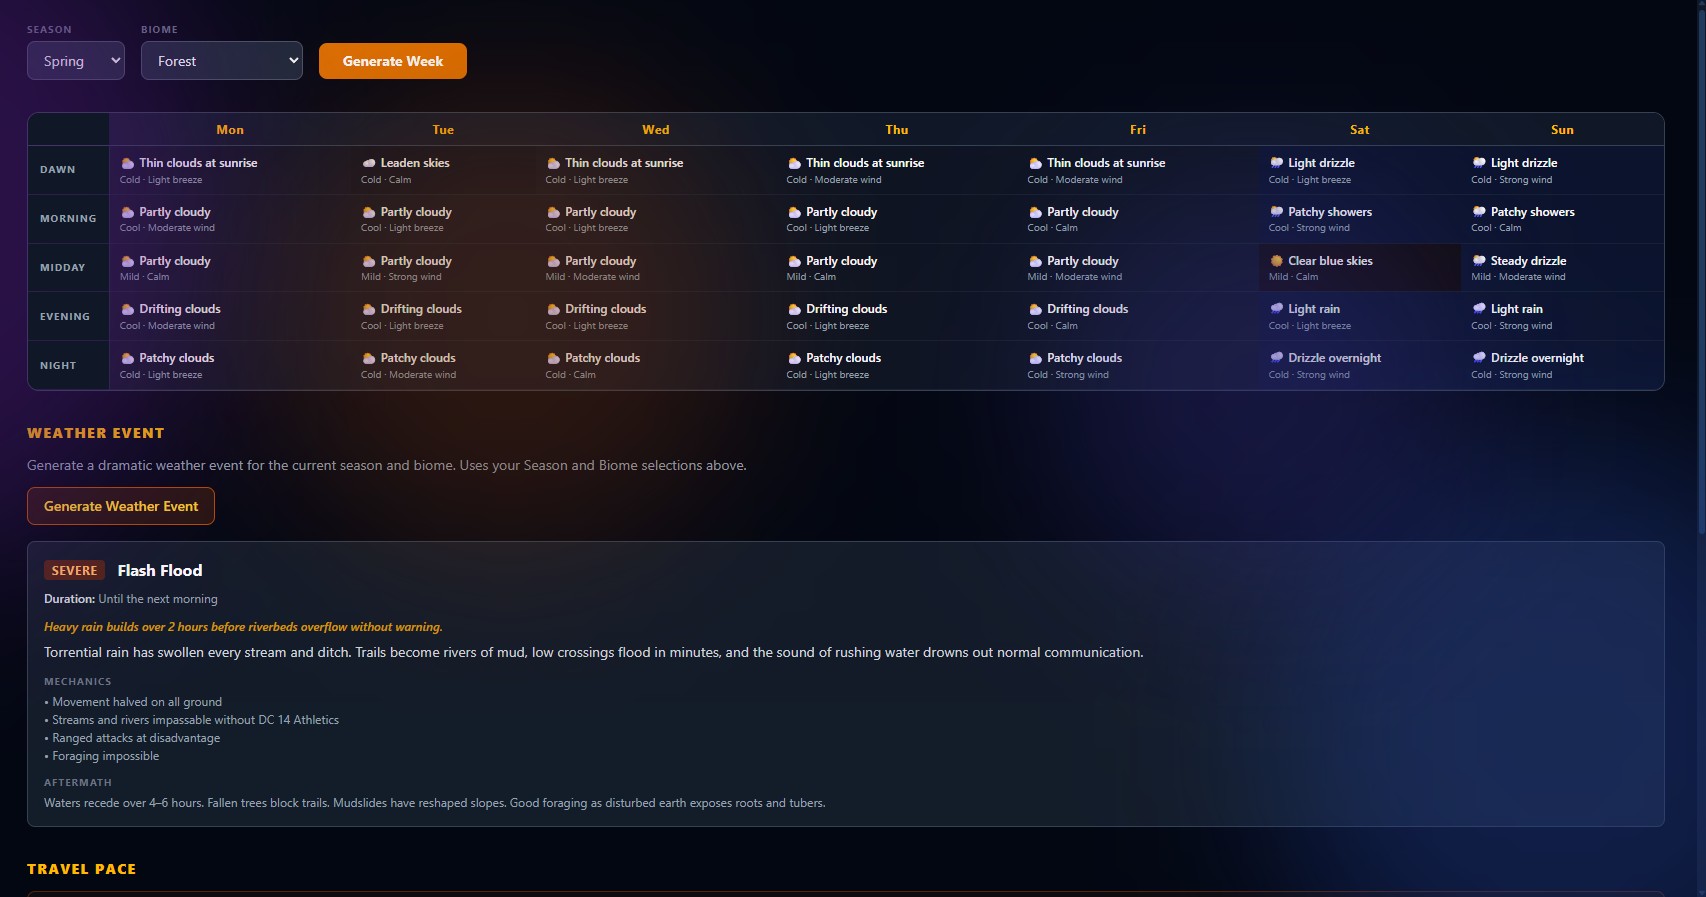Screen dimensions: 1706x897
Task: Click the Thin clouds icon for Monday dawn
Action: (x=128, y=163)
